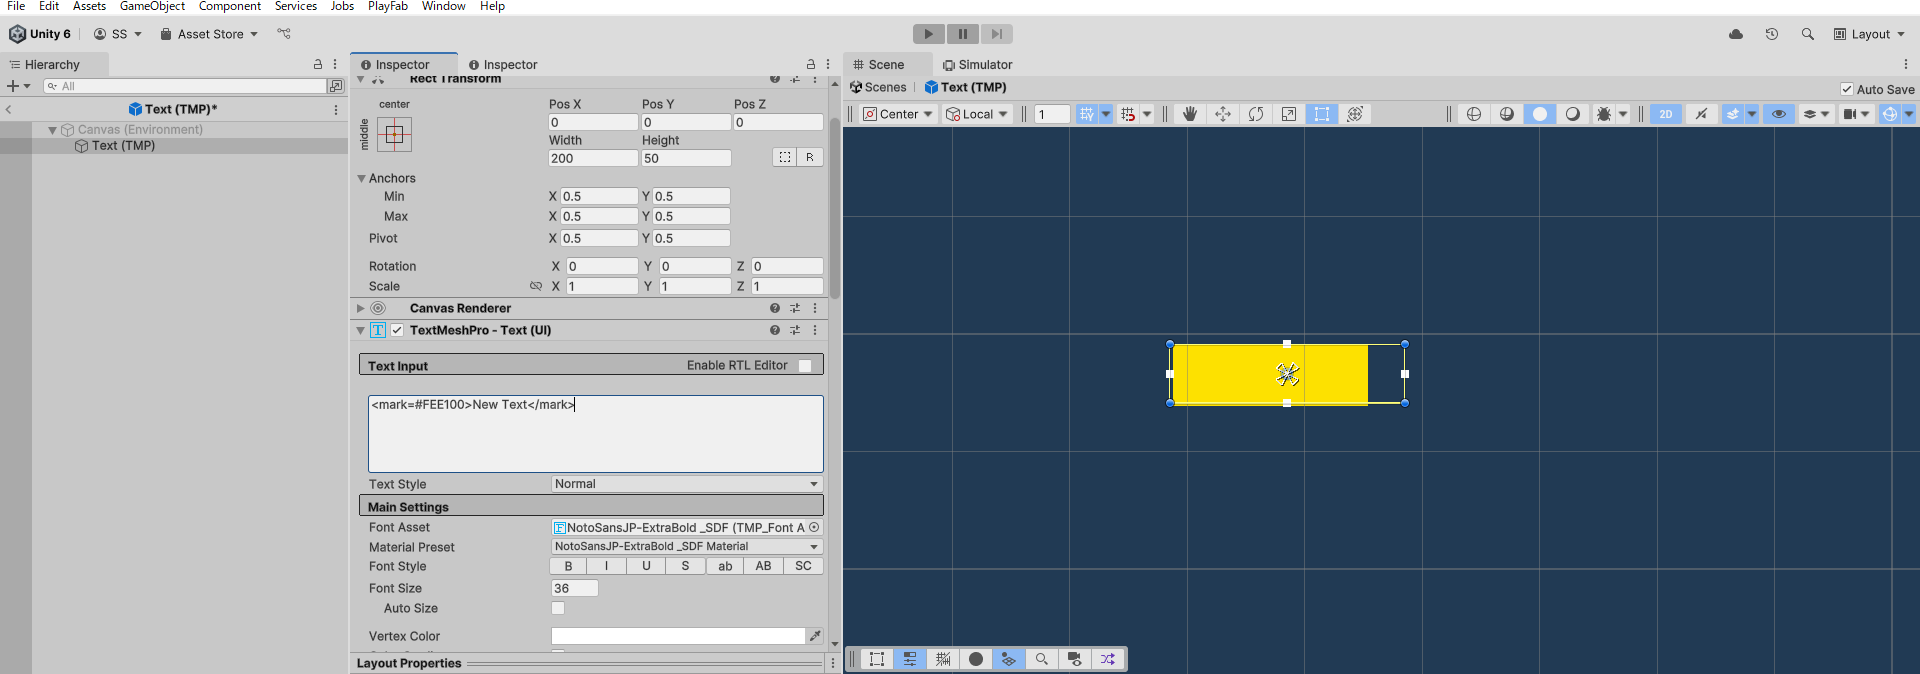The height and width of the screenshot is (674, 1920).
Task: Click the shaded wireframe draw mode icon
Action: tap(1507, 114)
